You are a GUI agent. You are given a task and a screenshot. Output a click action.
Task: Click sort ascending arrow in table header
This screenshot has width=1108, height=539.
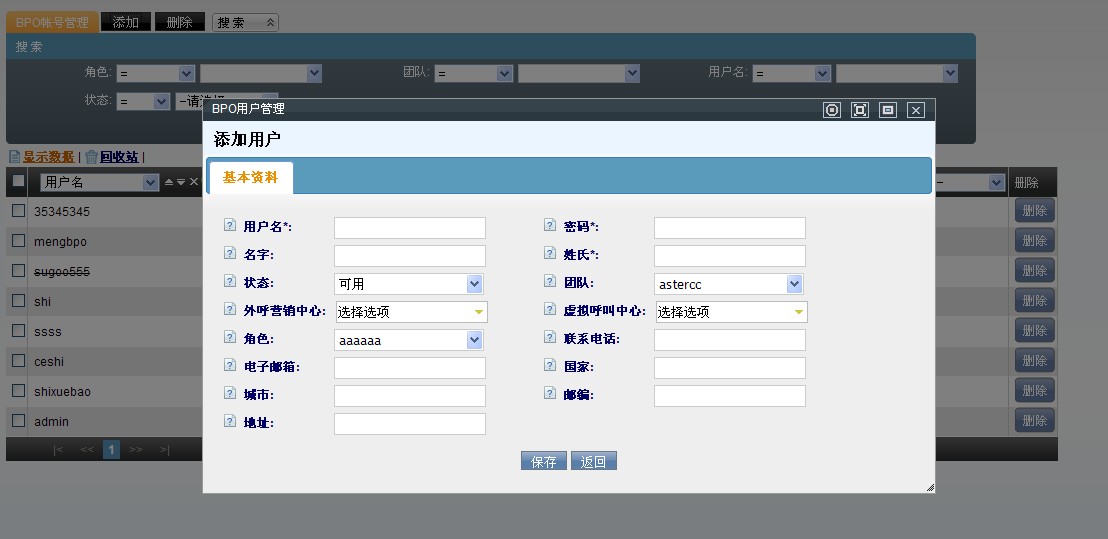(169, 182)
